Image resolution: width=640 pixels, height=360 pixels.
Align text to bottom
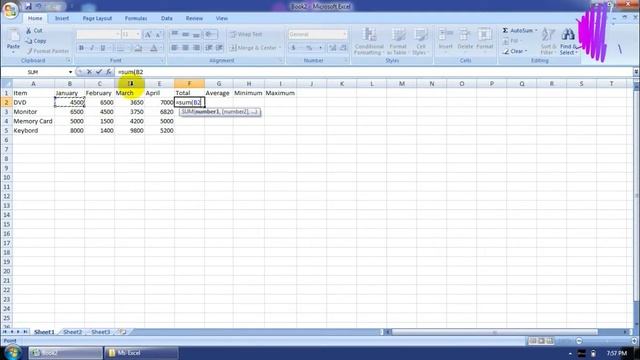tap(196, 35)
